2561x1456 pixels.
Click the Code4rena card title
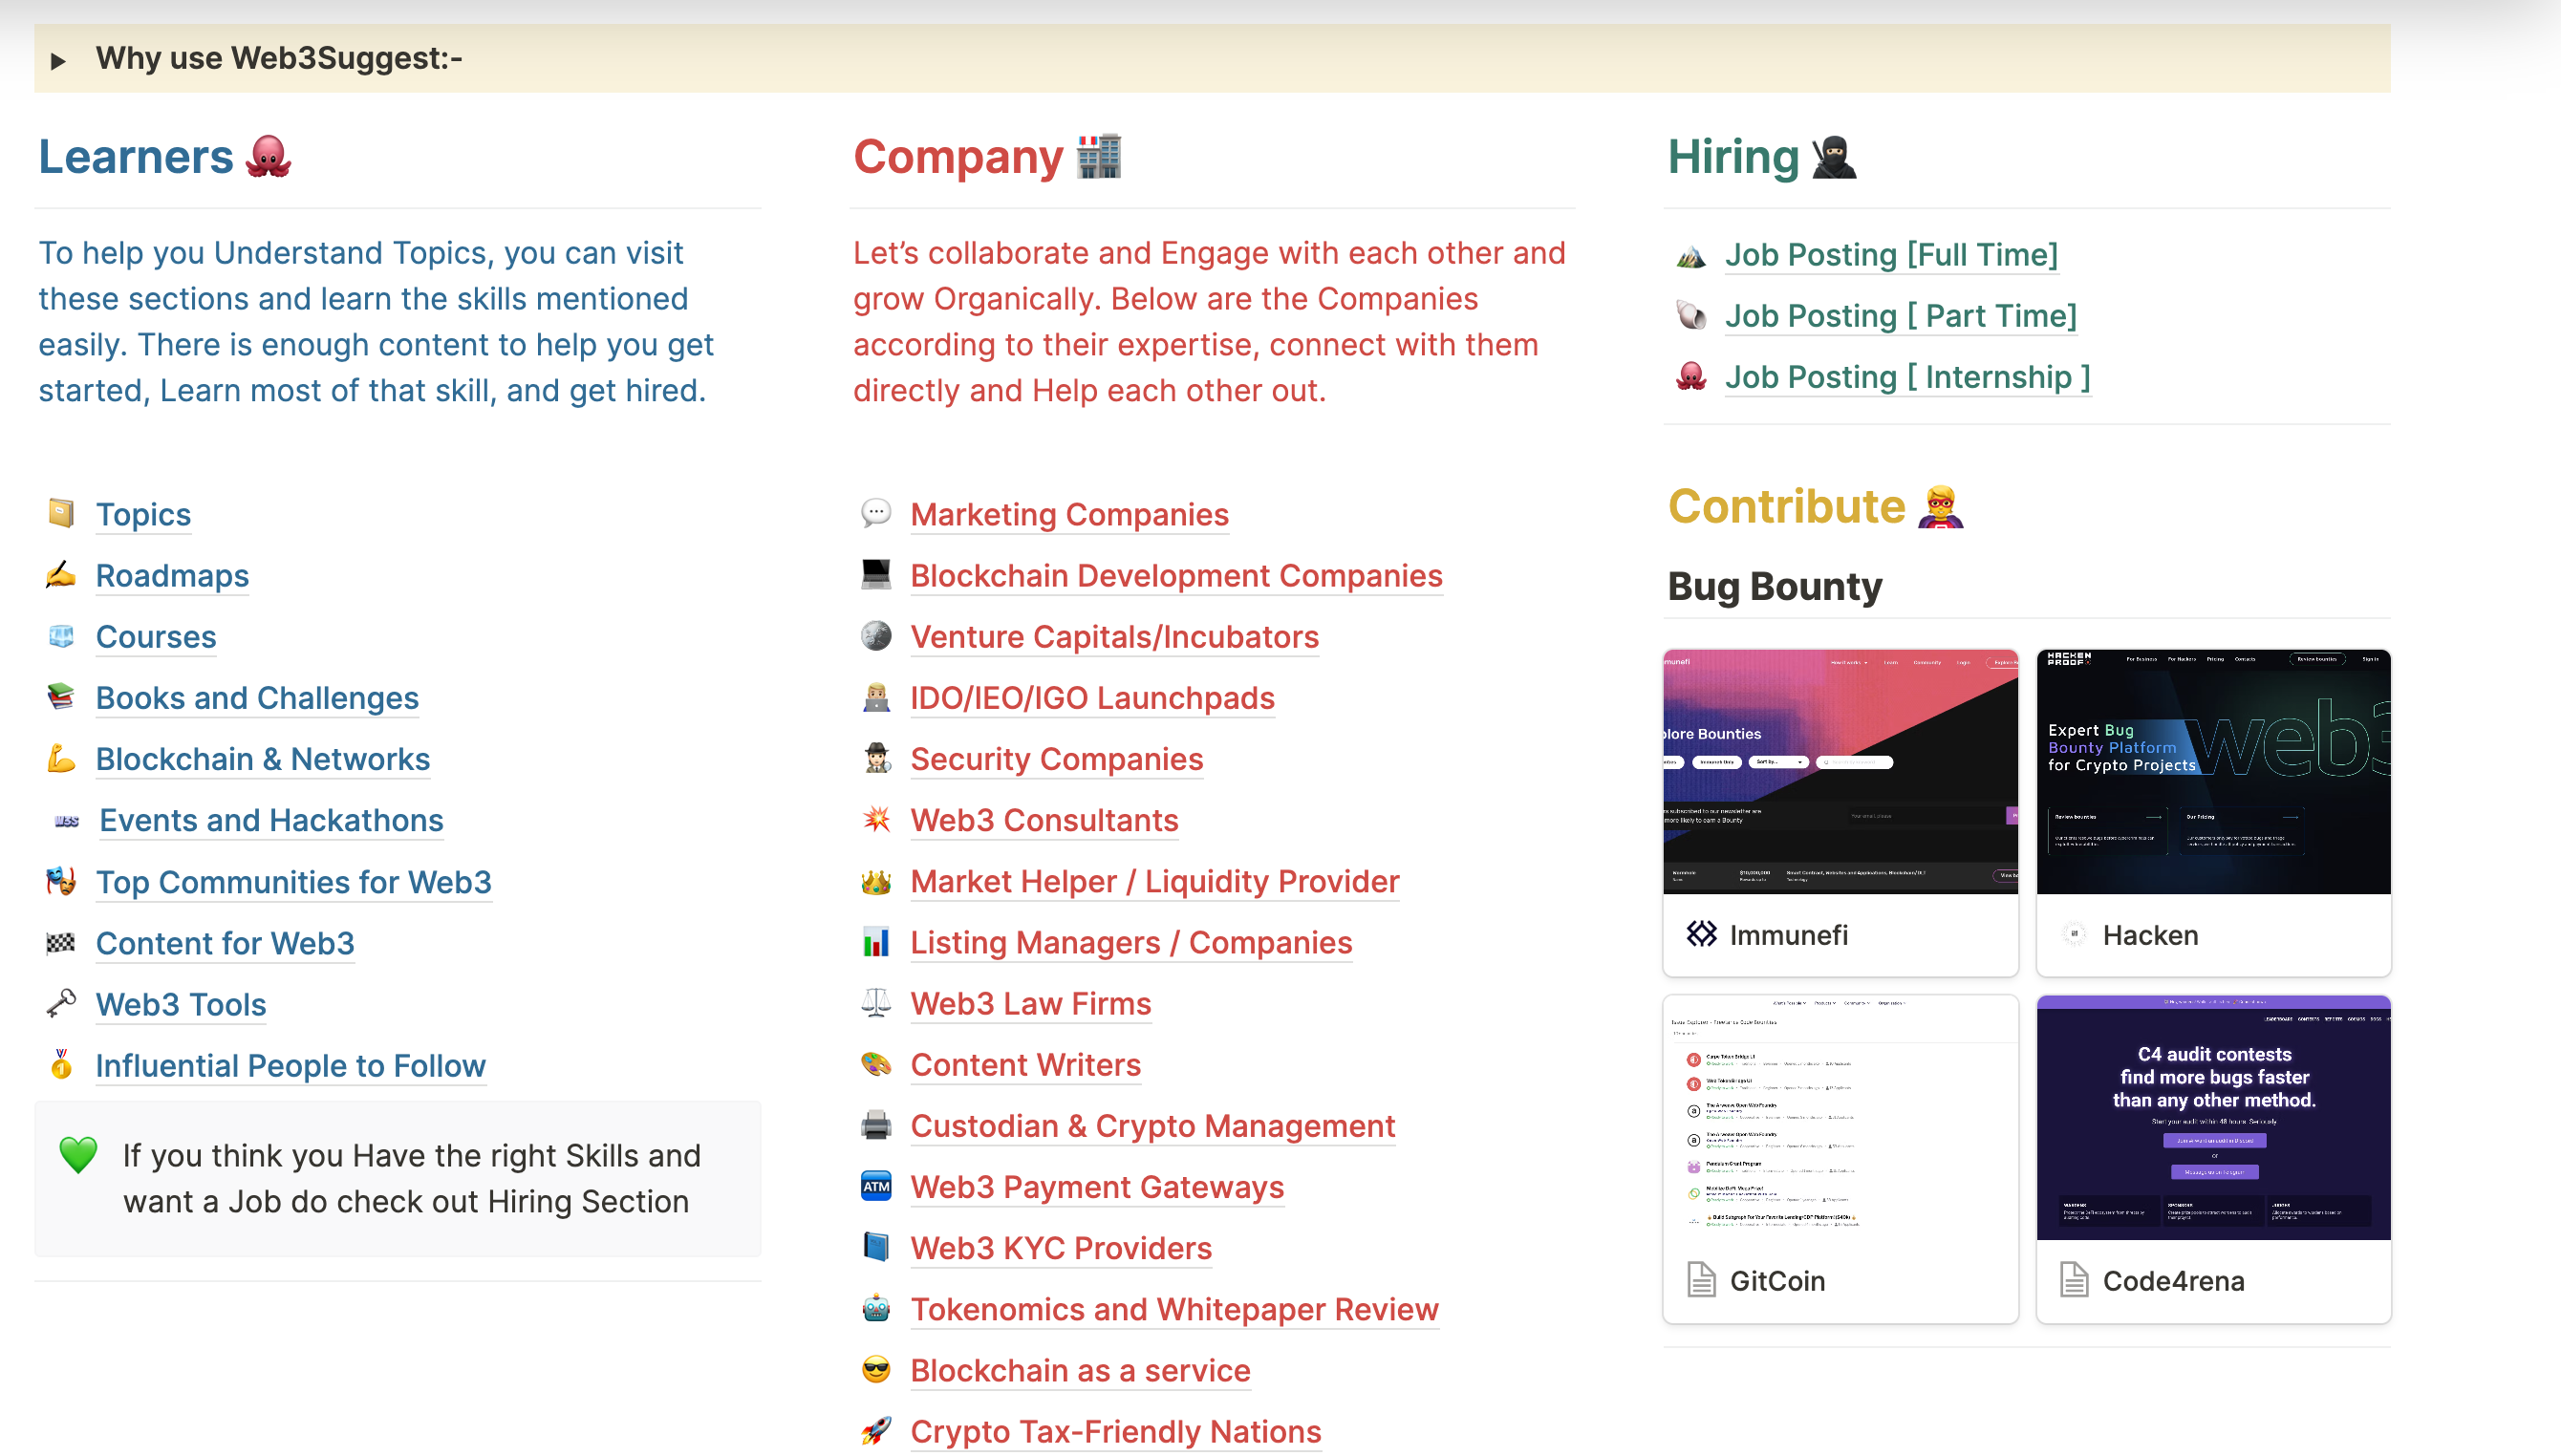pyautogui.click(x=2173, y=1281)
